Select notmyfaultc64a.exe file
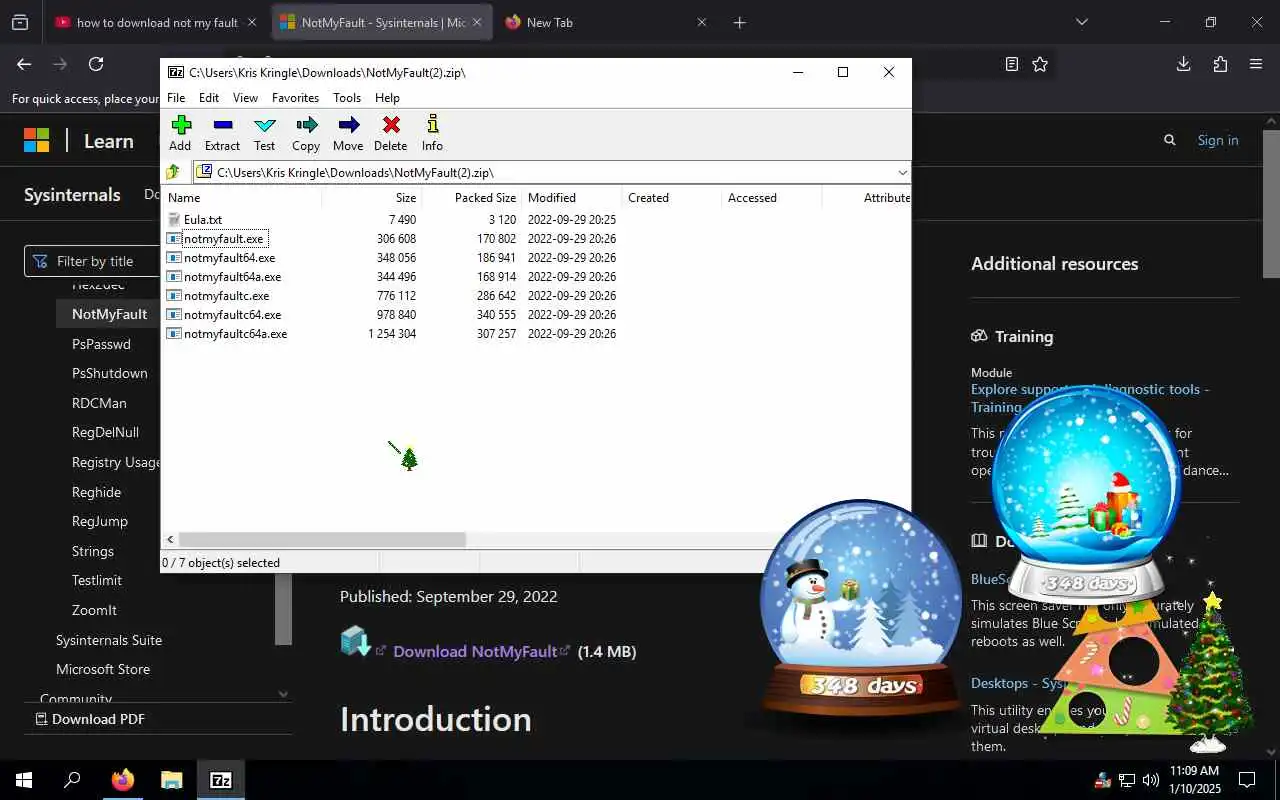This screenshot has width=1280, height=800. tap(235, 334)
